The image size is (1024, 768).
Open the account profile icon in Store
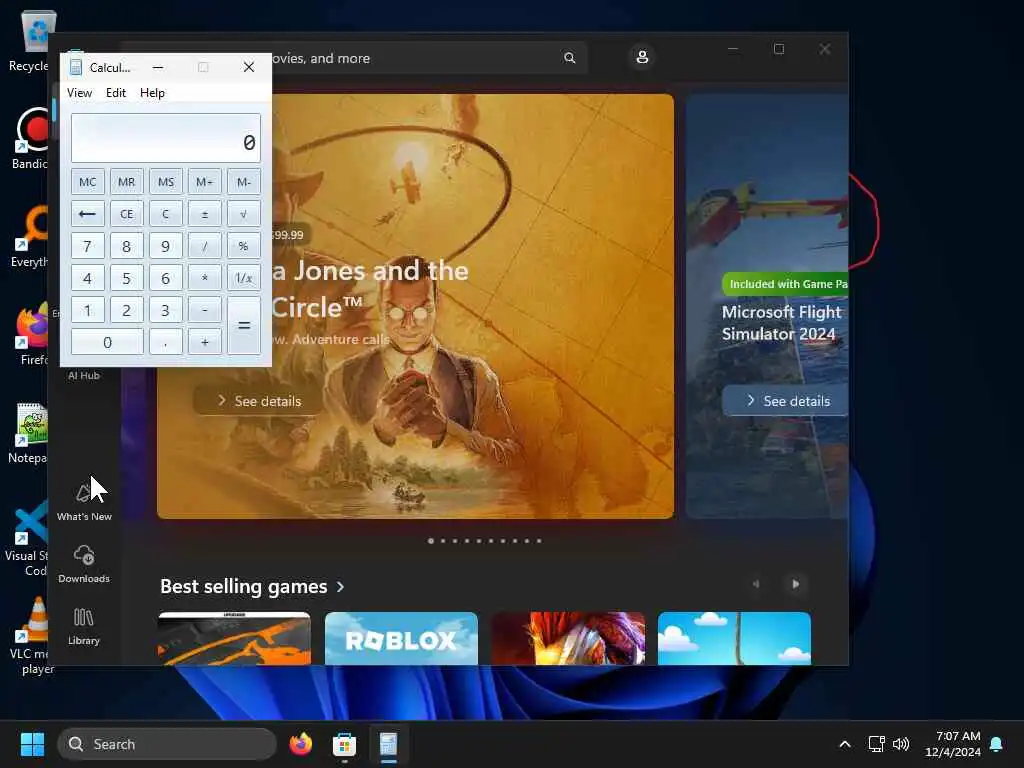pyautogui.click(x=642, y=57)
